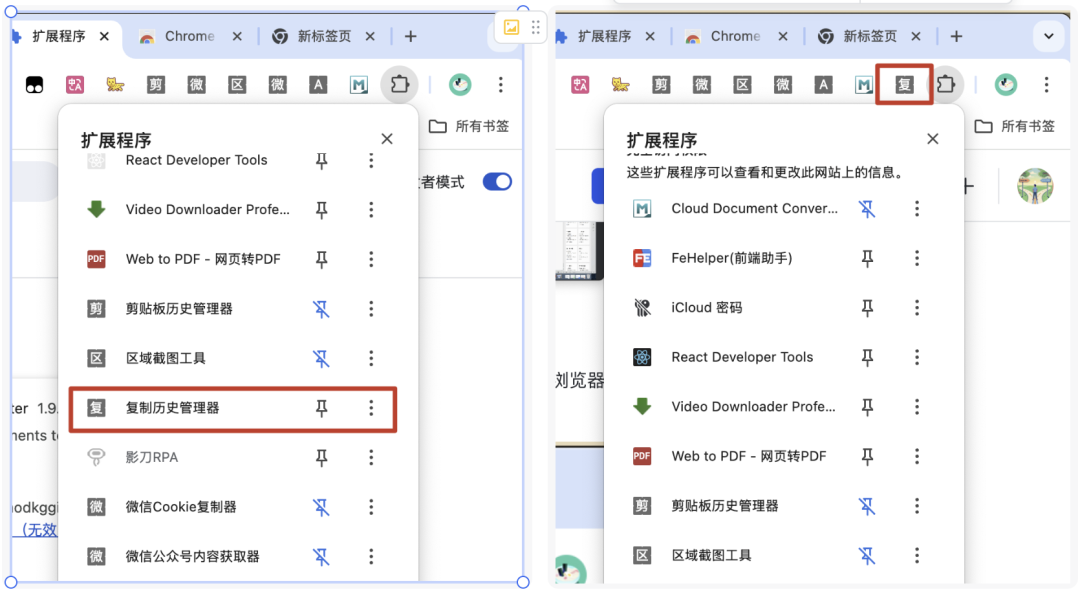Open more options for Cloud Document Converter

tap(917, 209)
